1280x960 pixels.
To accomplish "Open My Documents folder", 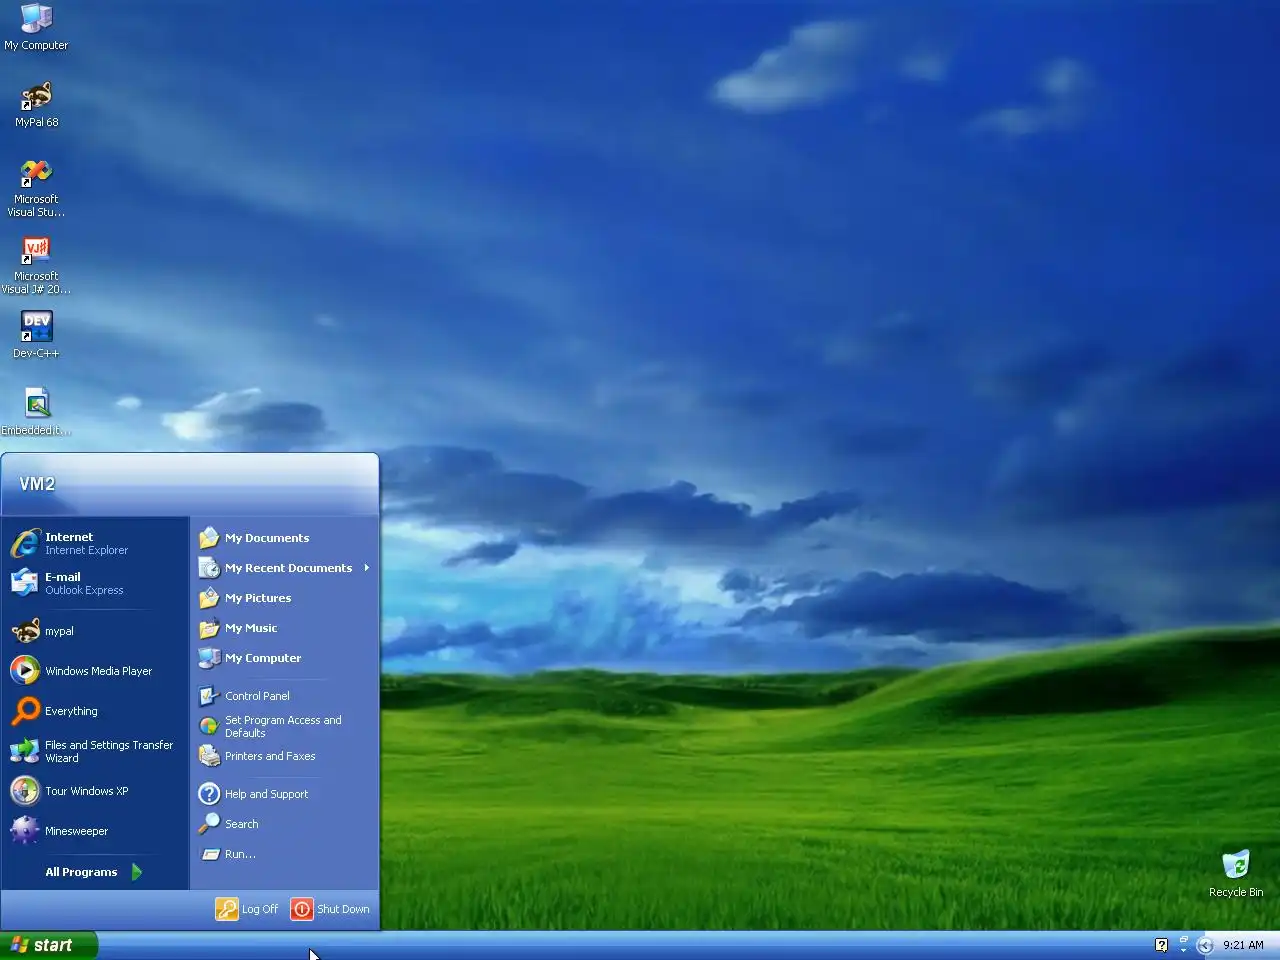I will coord(285,538).
